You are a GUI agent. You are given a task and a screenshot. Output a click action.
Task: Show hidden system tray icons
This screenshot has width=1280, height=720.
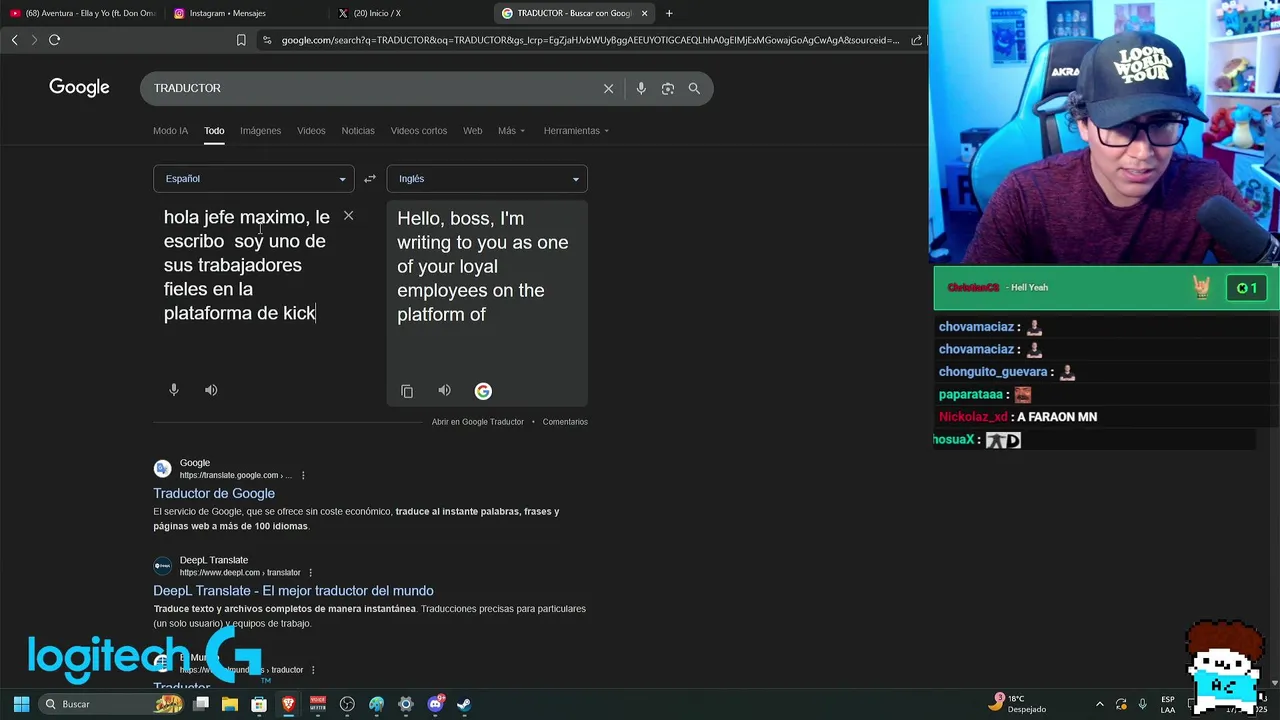[x=1100, y=704]
